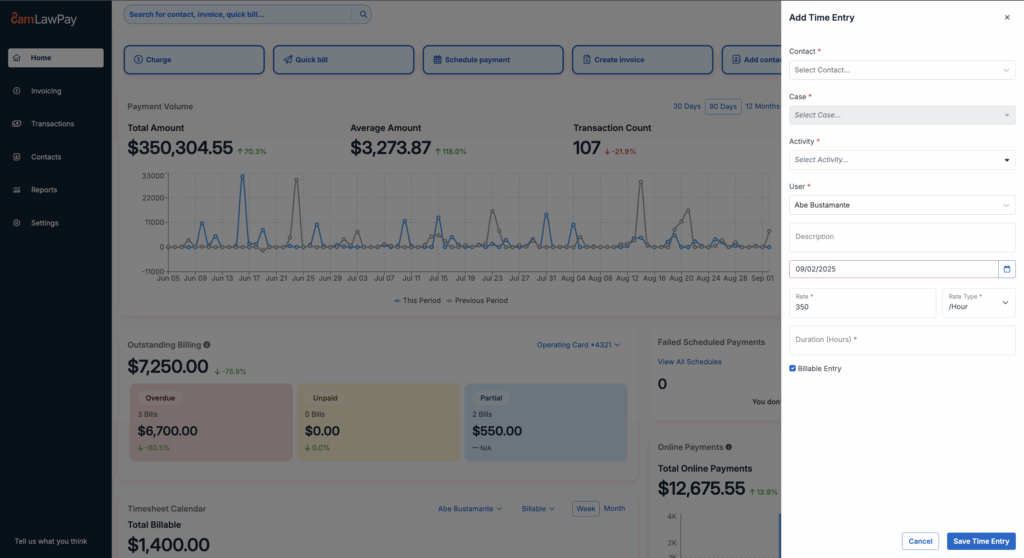Click the search magnifier icon
This screenshot has height=558, width=1024.
pos(363,14)
